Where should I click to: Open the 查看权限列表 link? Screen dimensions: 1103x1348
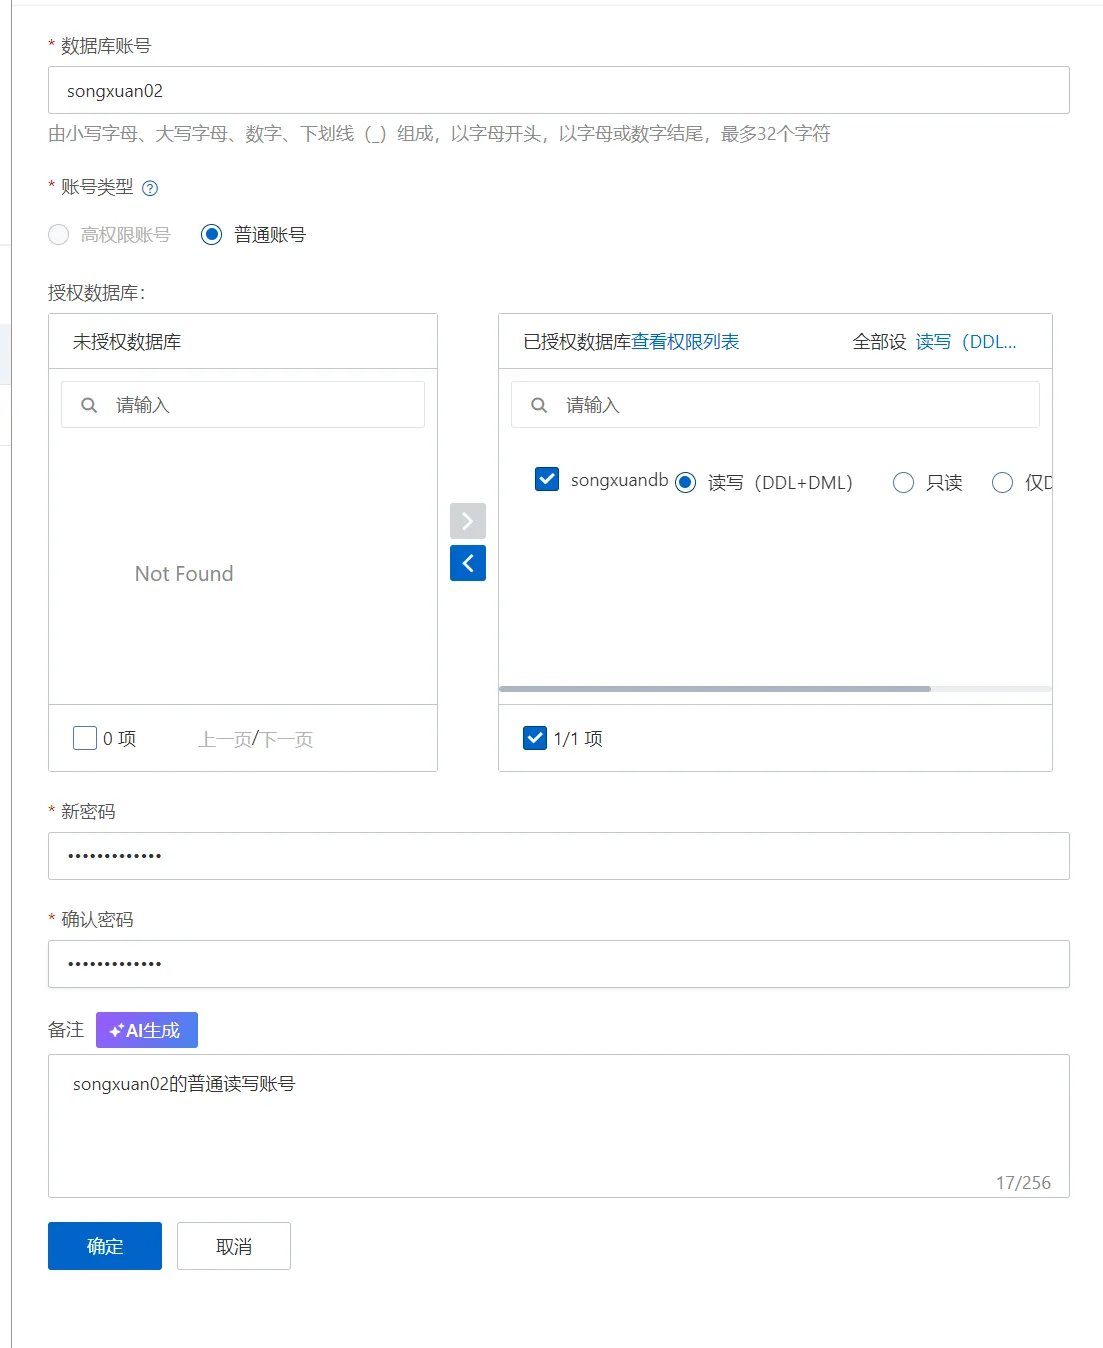click(685, 342)
